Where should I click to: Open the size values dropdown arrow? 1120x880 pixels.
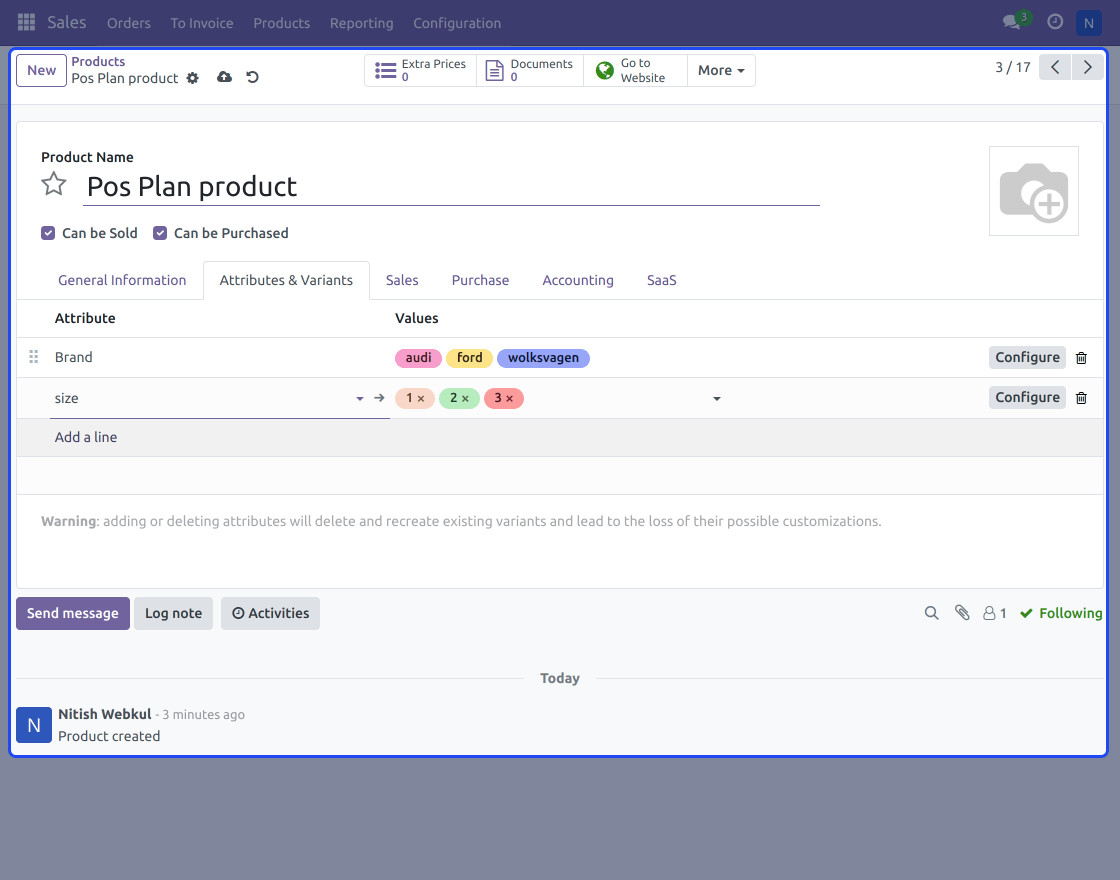click(716, 399)
